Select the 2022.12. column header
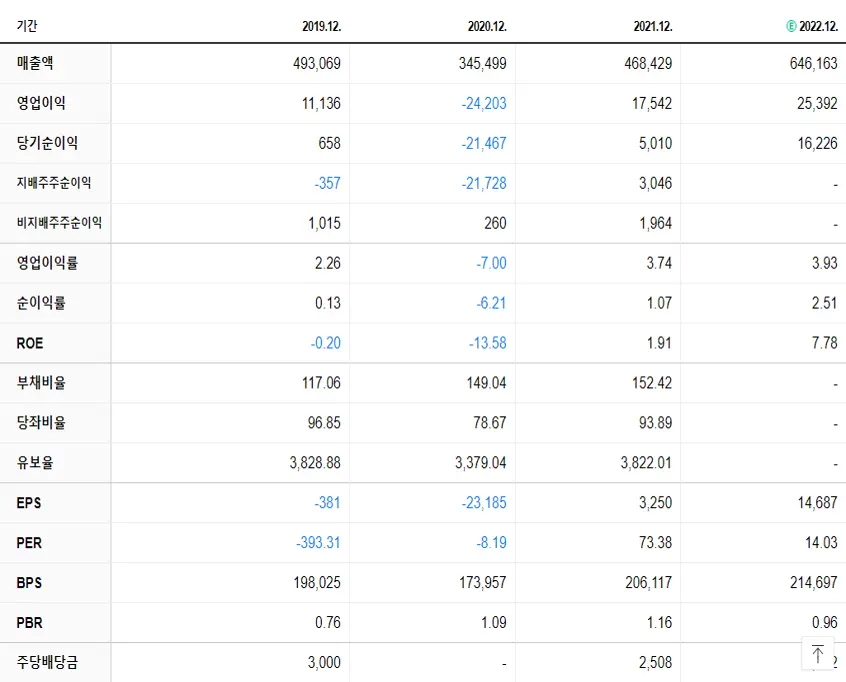Viewport: 846px width, 682px height. [818, 26]
